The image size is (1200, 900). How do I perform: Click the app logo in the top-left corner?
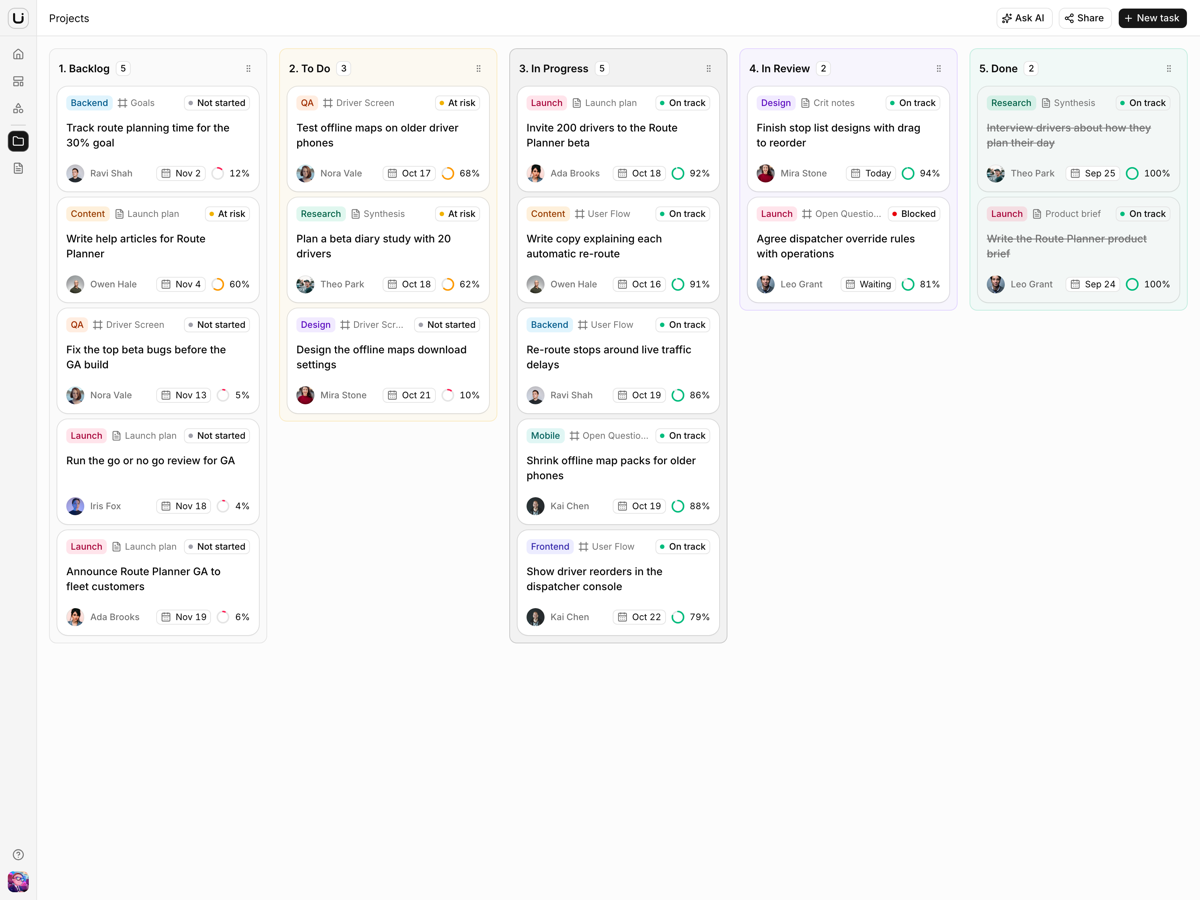(18, 18)
